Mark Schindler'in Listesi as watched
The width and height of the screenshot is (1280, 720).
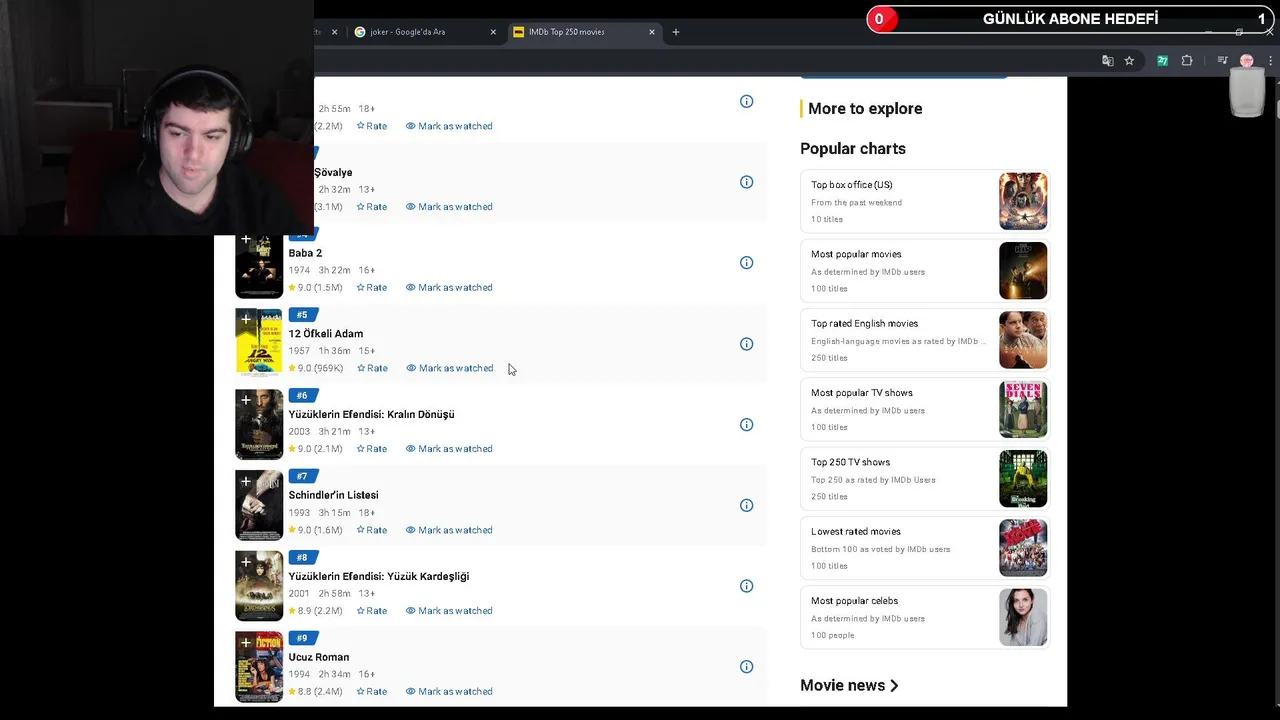tap(449, 530)
